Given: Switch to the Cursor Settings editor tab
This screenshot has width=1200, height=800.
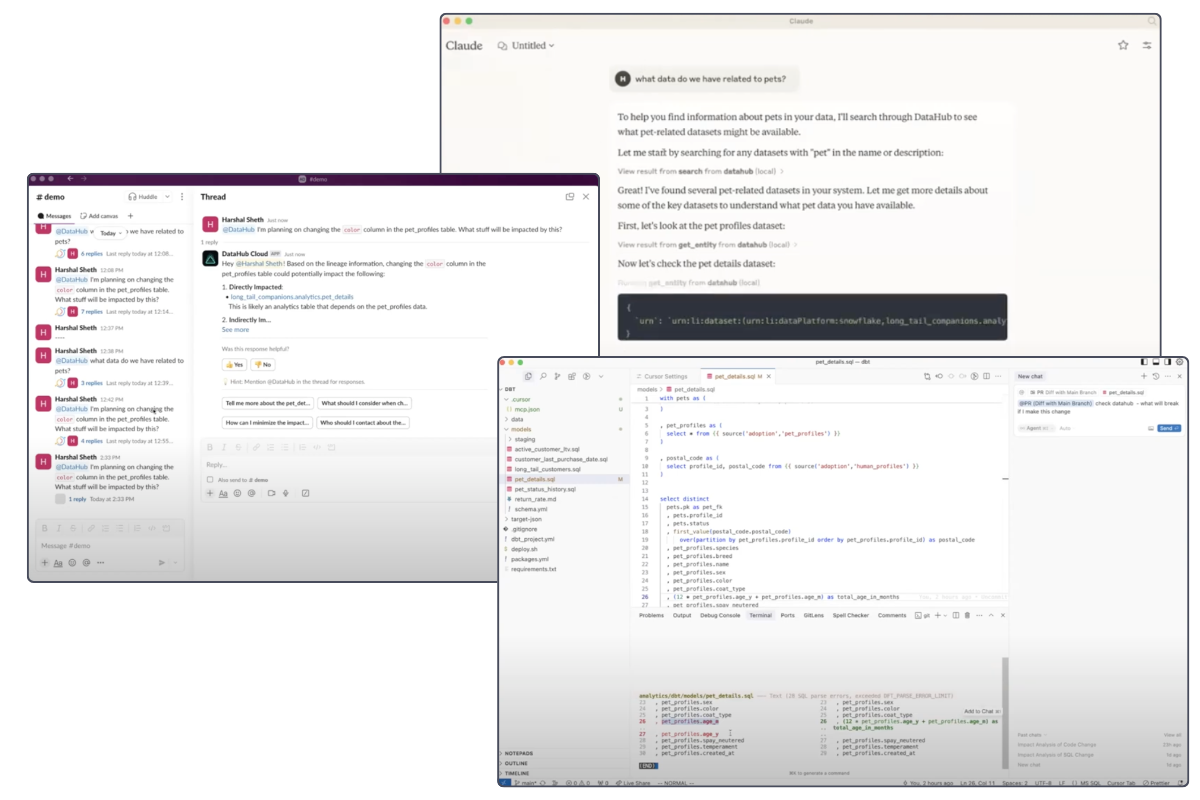Looking at the screenshot, I should point(665,376).
